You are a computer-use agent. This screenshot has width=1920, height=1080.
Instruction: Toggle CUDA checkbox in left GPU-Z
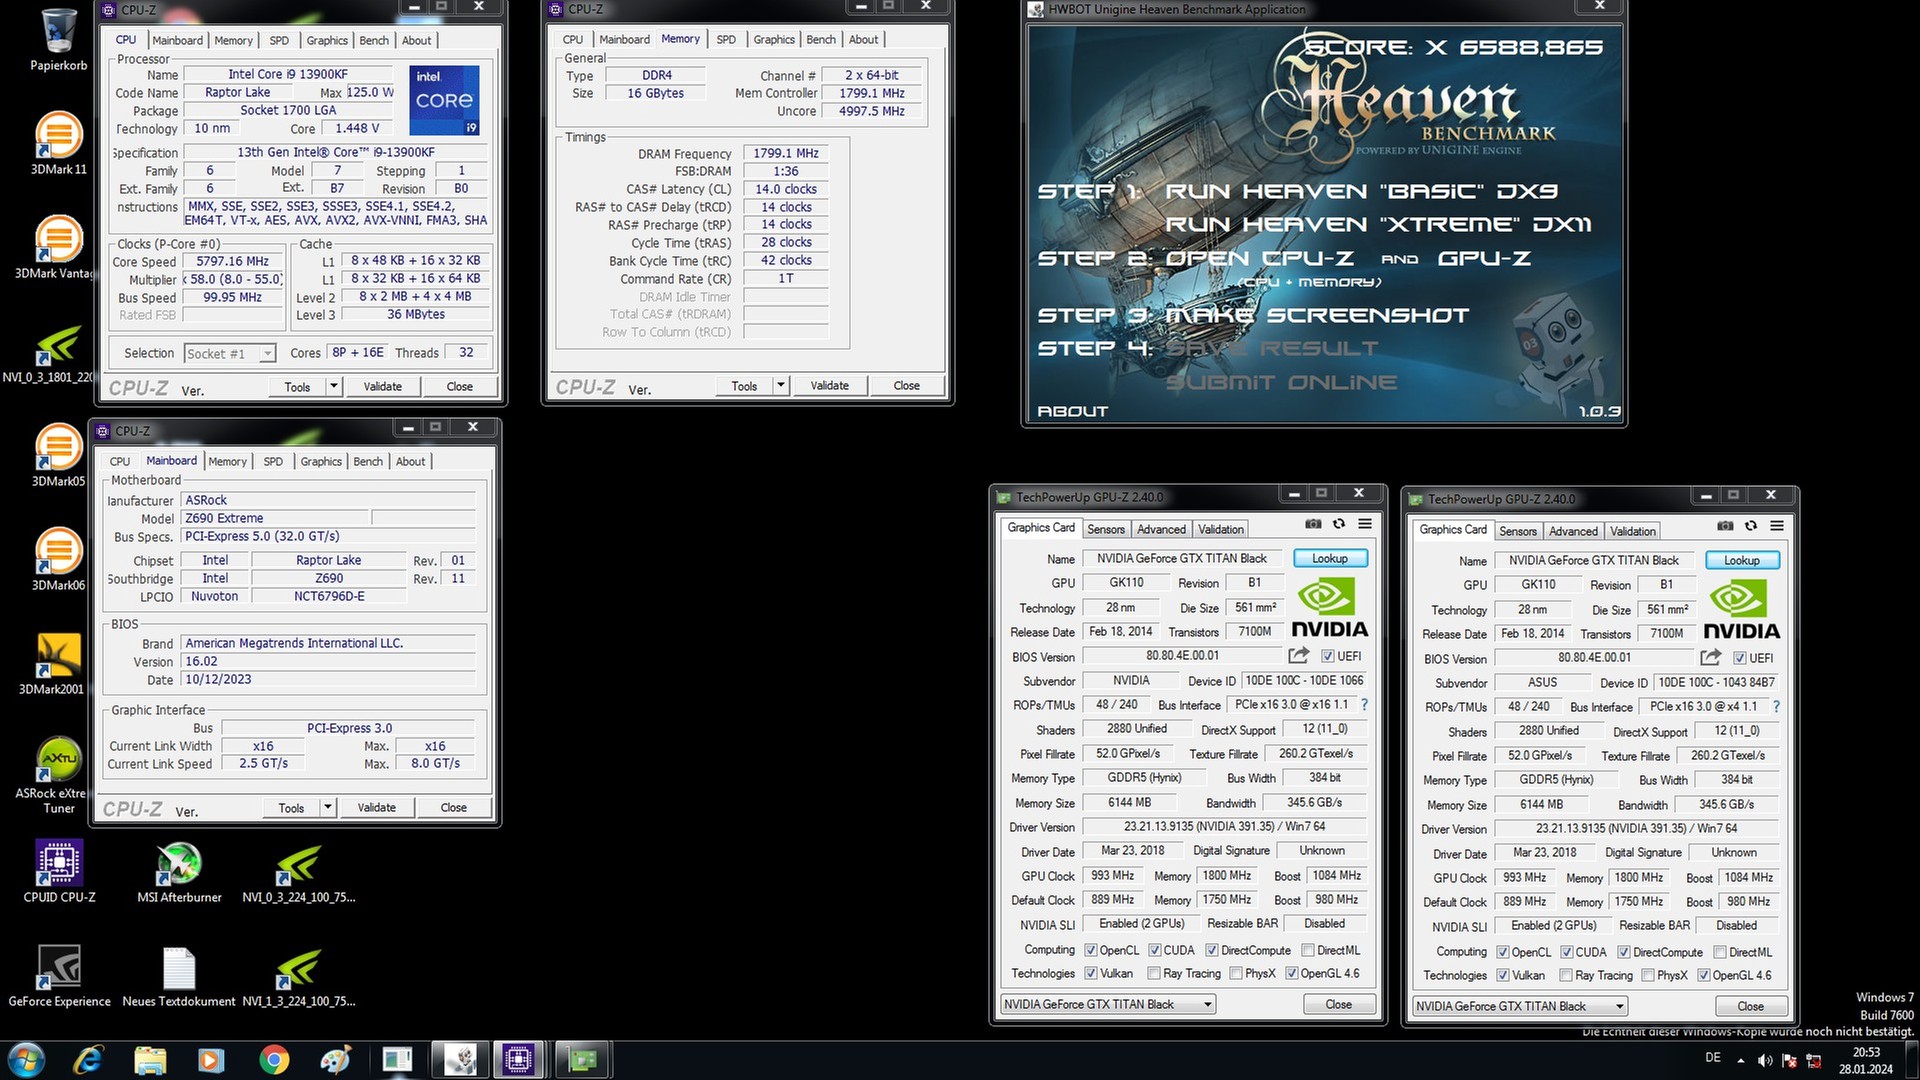coord(1155,951)
